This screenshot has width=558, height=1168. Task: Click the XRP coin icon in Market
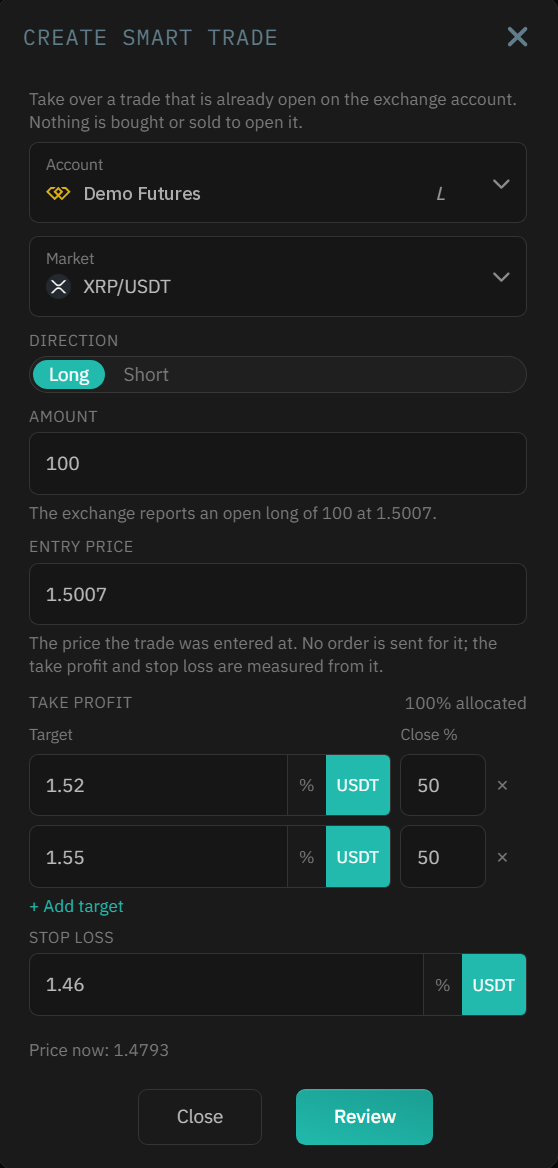58,286
